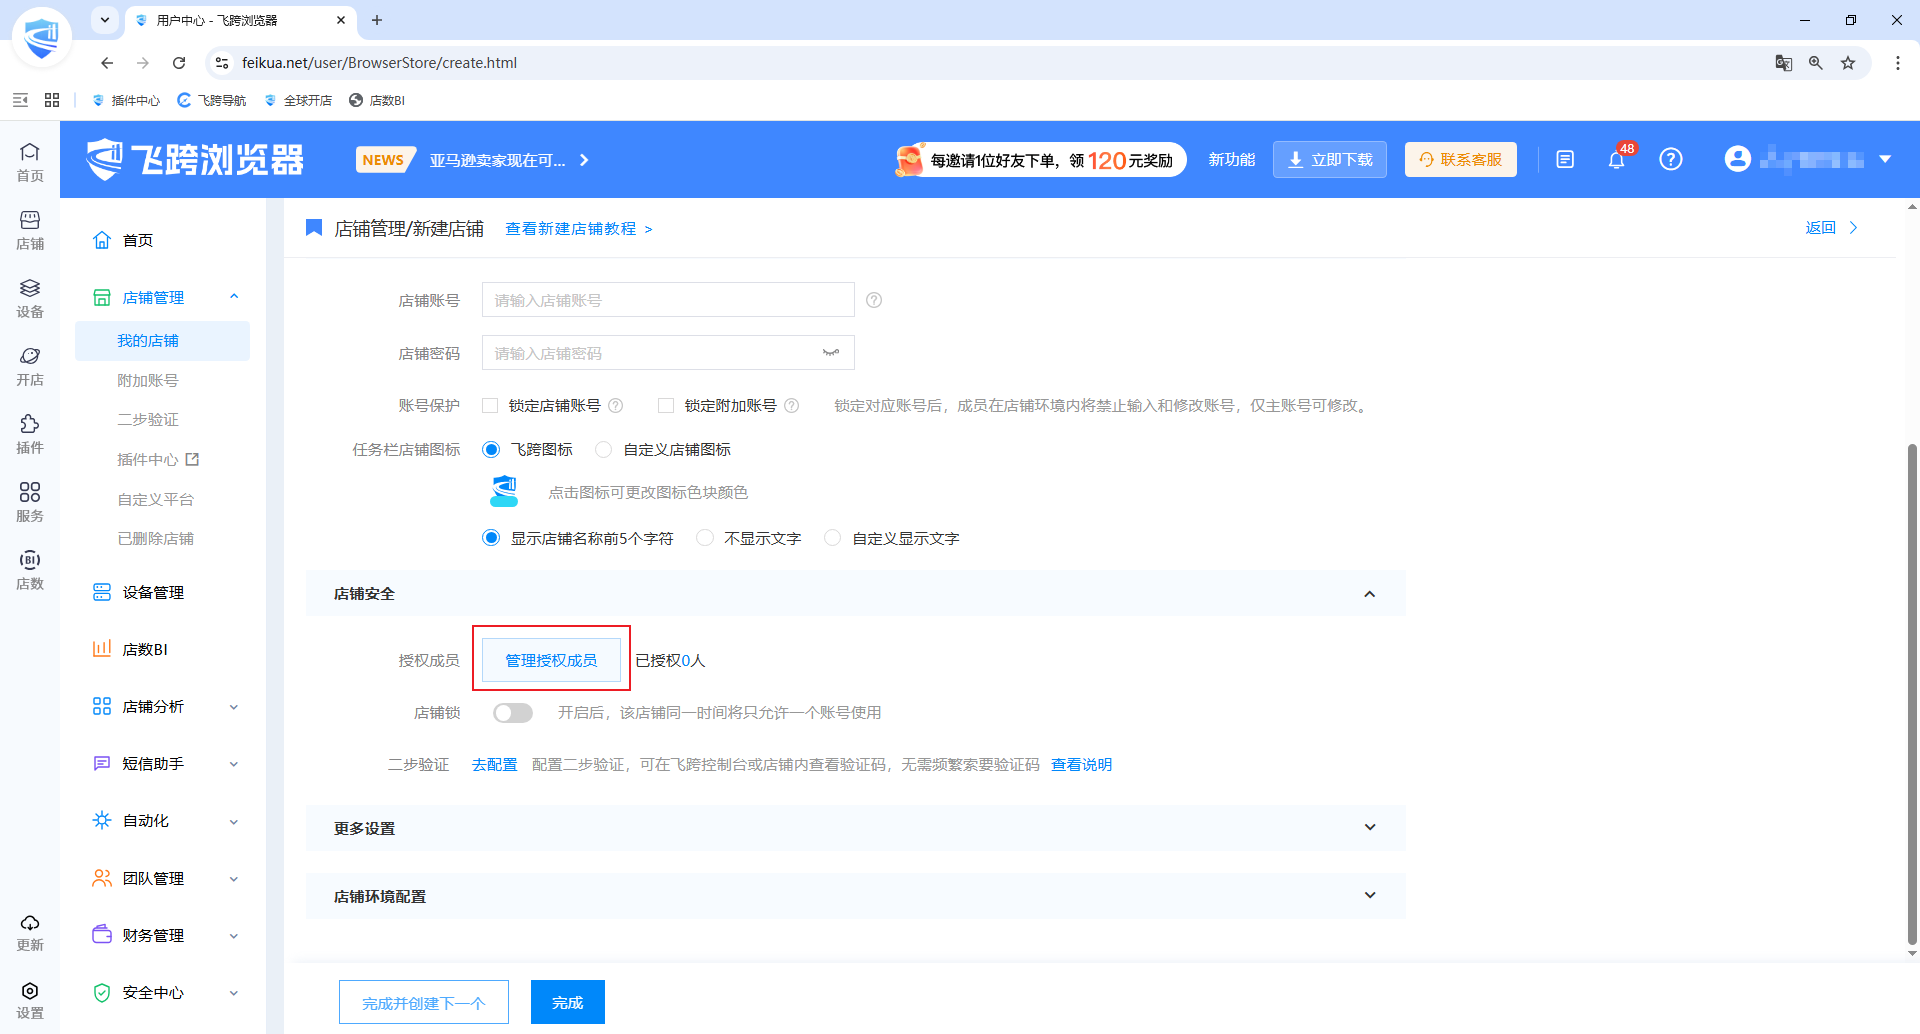Image resolution: width=1920 pixels, height=1034 pixels.
Task: Click the user avatar icon in header
Action: [x=1738, y=159]
